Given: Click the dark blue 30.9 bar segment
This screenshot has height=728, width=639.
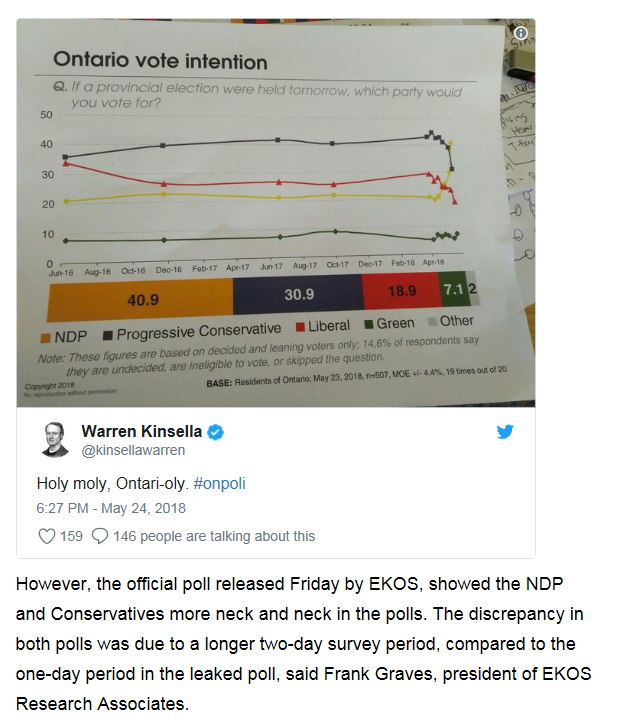Looking at the screenshot, I should (297, 294).
